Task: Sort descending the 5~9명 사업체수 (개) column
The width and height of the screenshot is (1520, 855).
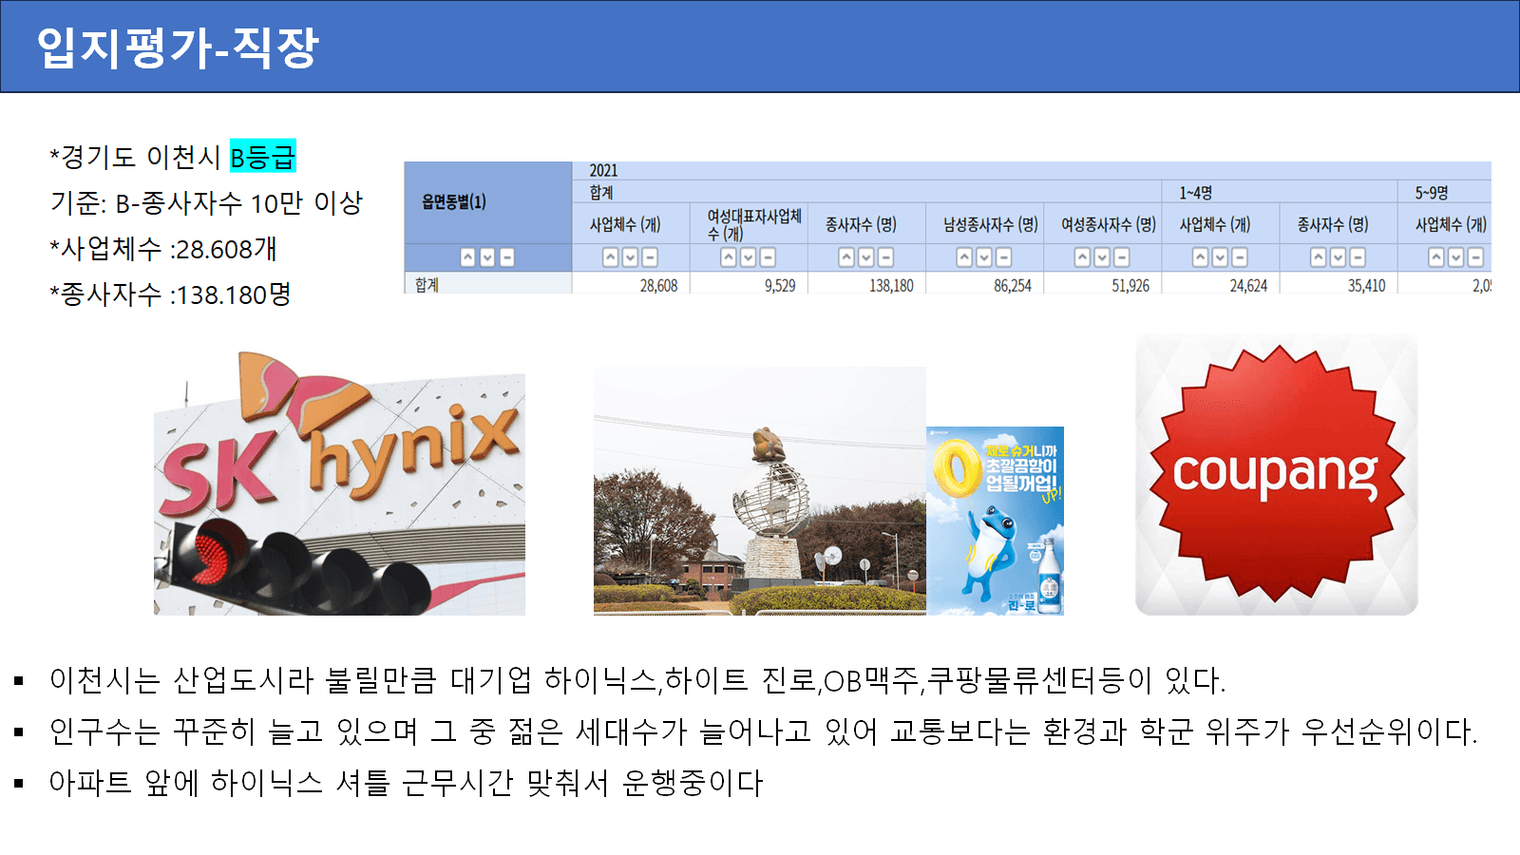Action: click(1456, 257)
